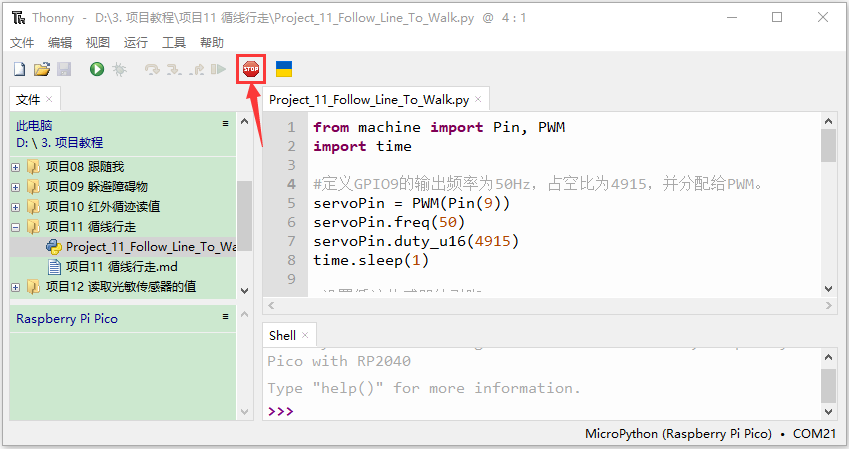This screenshot has height=449, width=849.
Task: Stop the backend with the red STOP icon
Action: coord(251,69)
